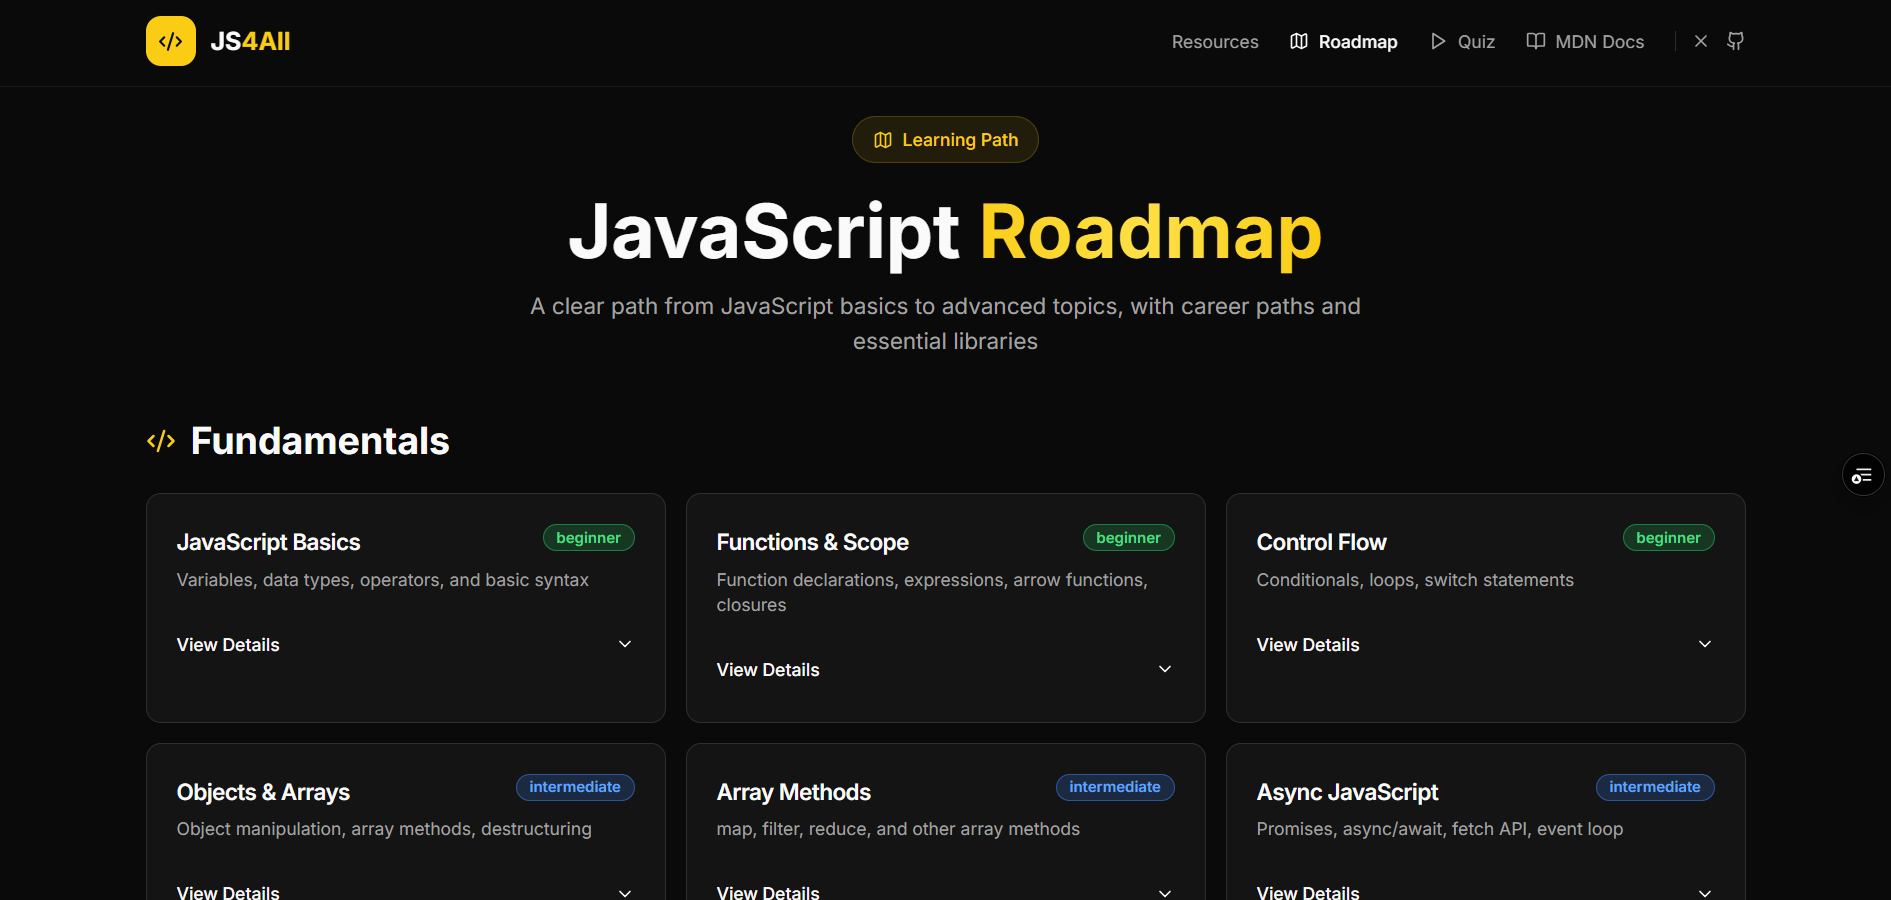Select the Roadmap navigation item
Viewport: 1891px width, 900px height.
(x=1344, y=42)
